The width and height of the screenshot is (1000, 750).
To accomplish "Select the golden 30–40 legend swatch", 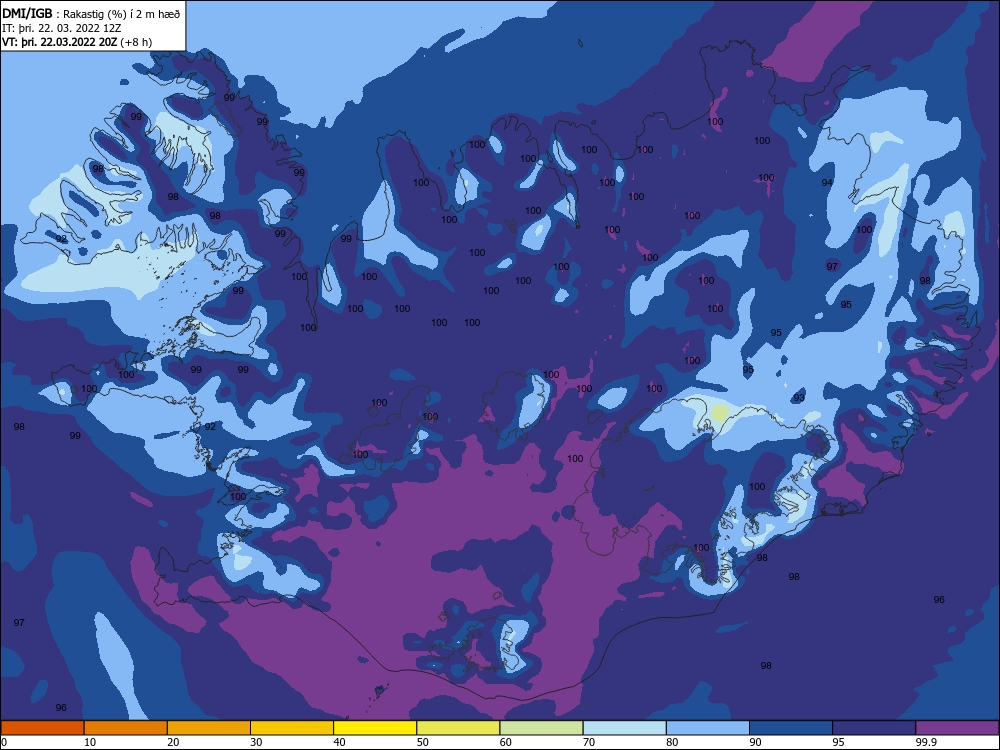I will (x=292, y=728).
